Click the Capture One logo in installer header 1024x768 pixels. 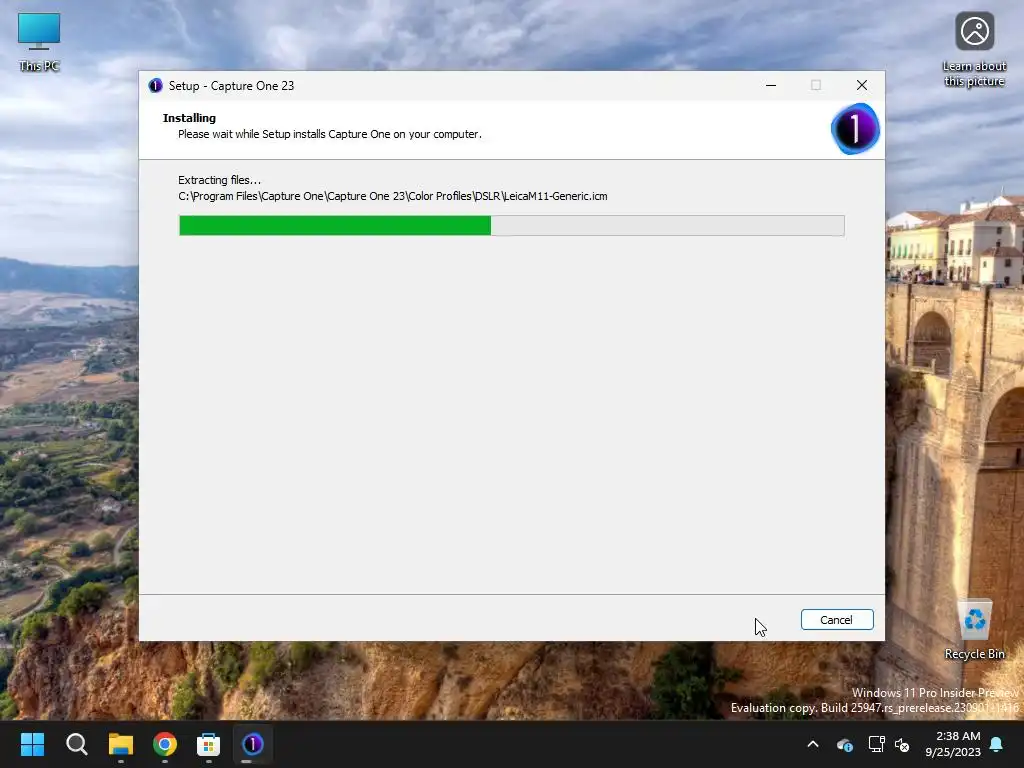pyautogui.click(x=855, y=129)
